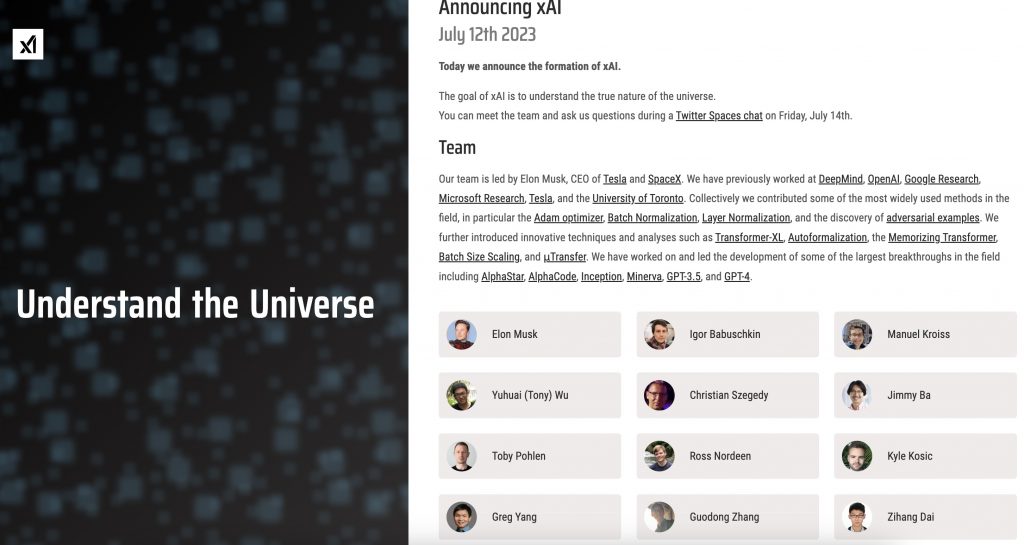Open the Guodong Zhang team card
The image size is (1024, 545).
coord(727,517)
